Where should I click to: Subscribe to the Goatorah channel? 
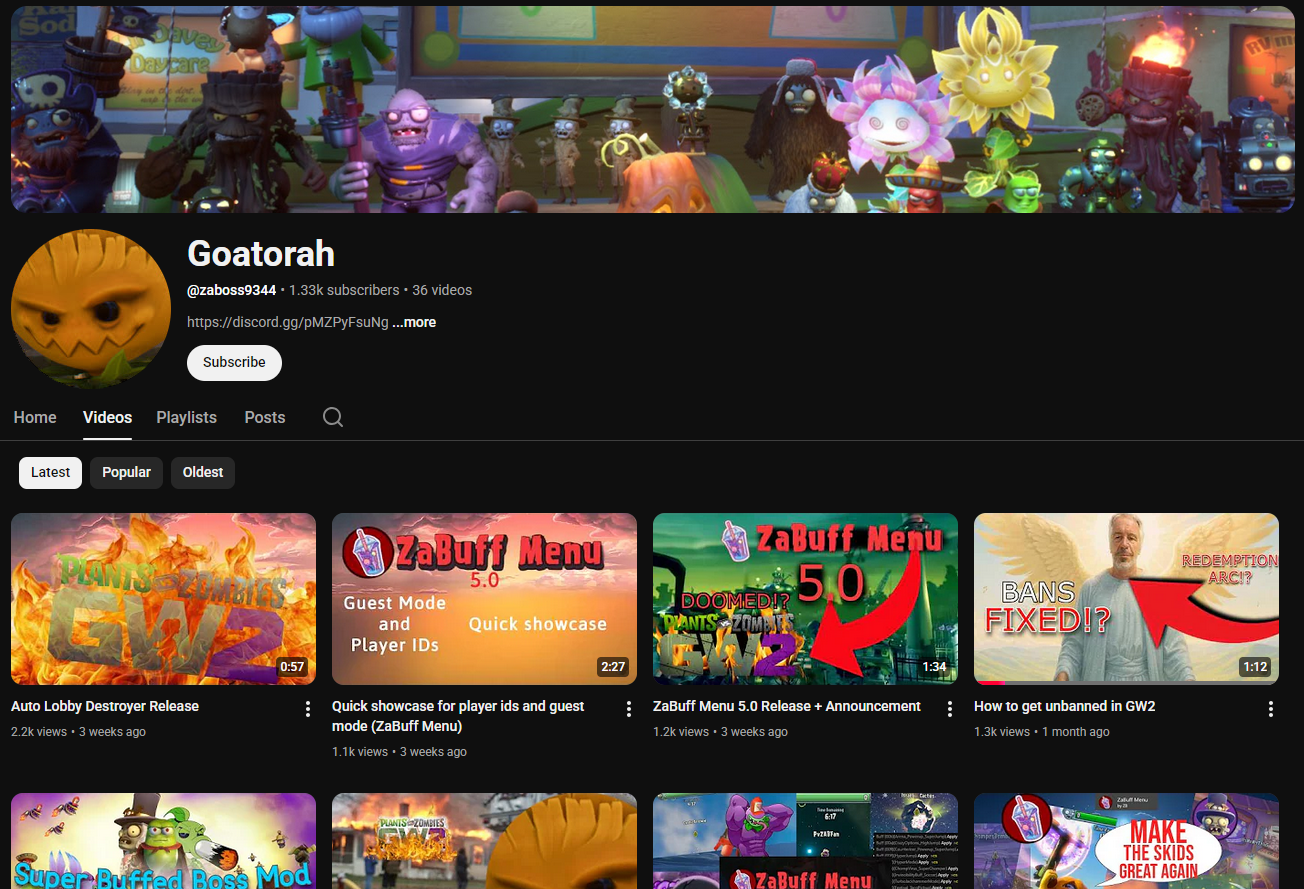point(234,362)
